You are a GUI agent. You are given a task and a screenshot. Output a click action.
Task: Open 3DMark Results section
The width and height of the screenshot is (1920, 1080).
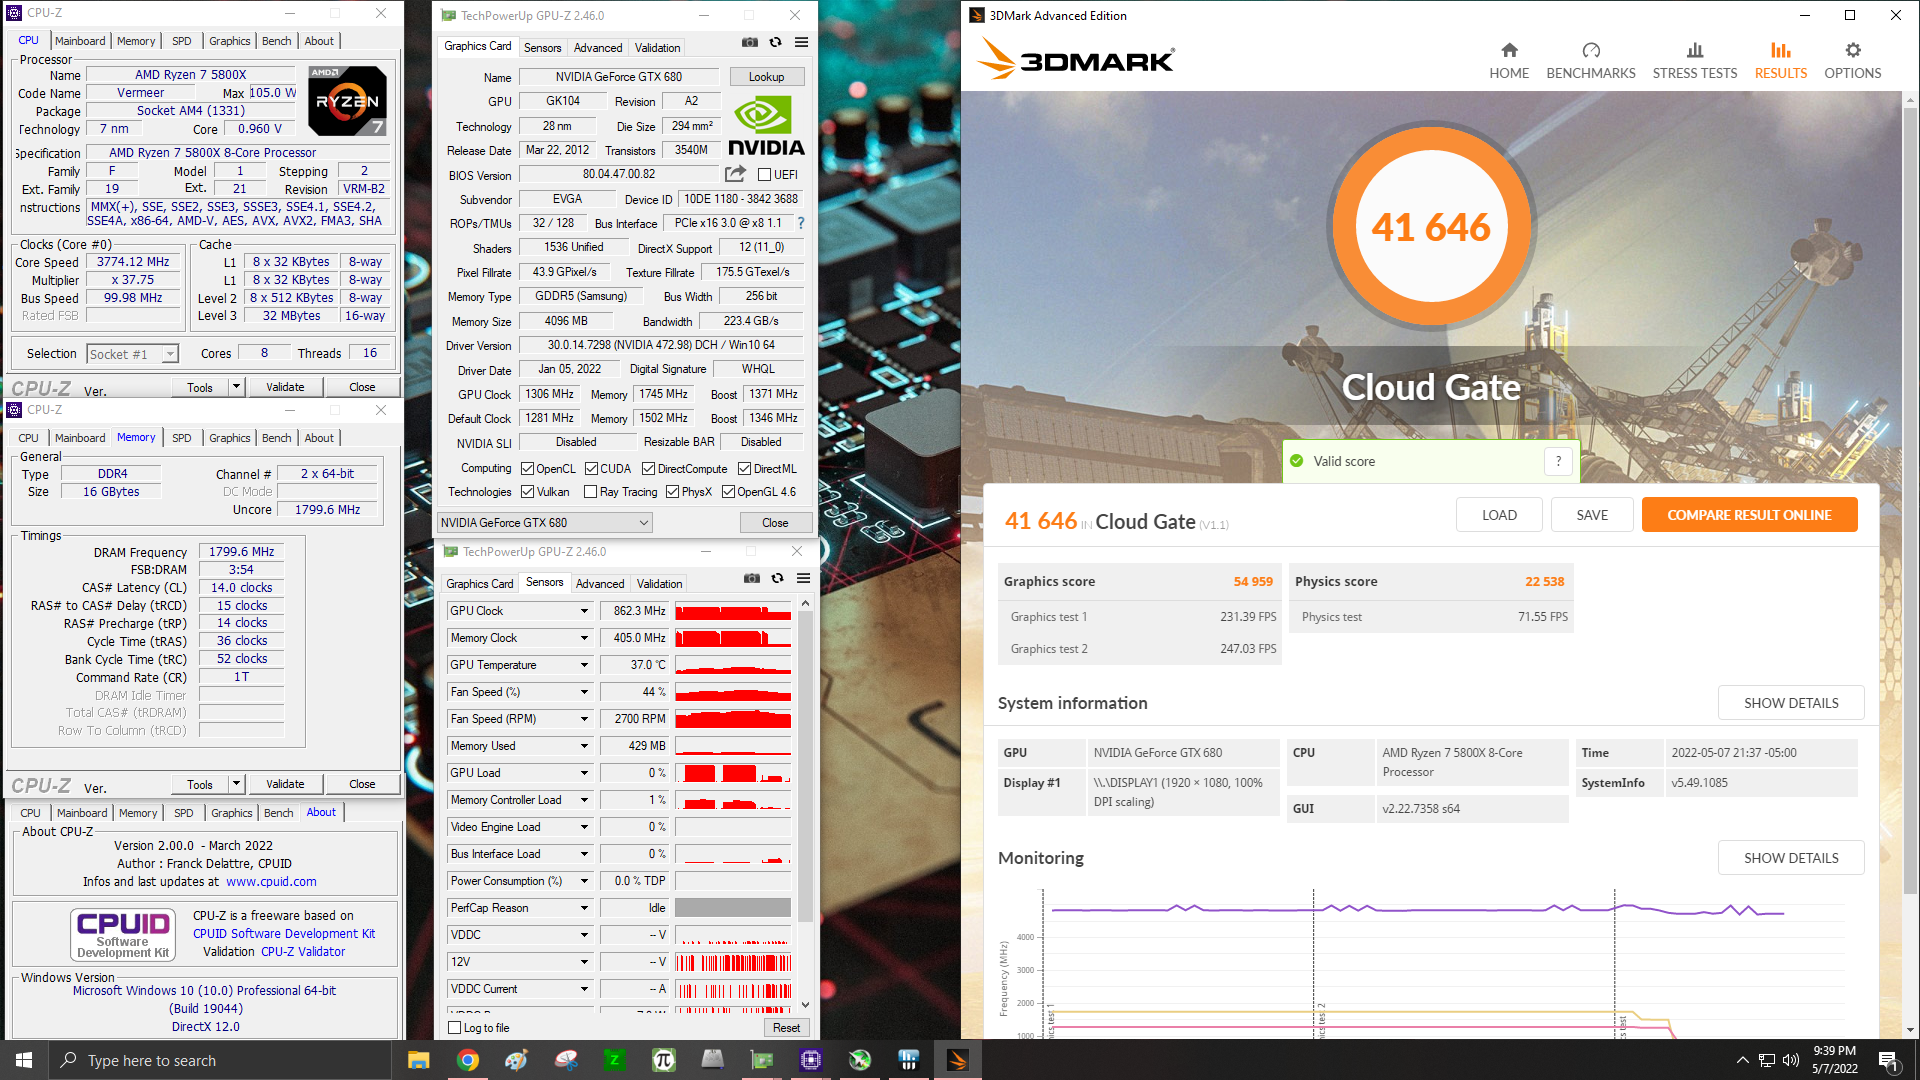coord(1780,61)
